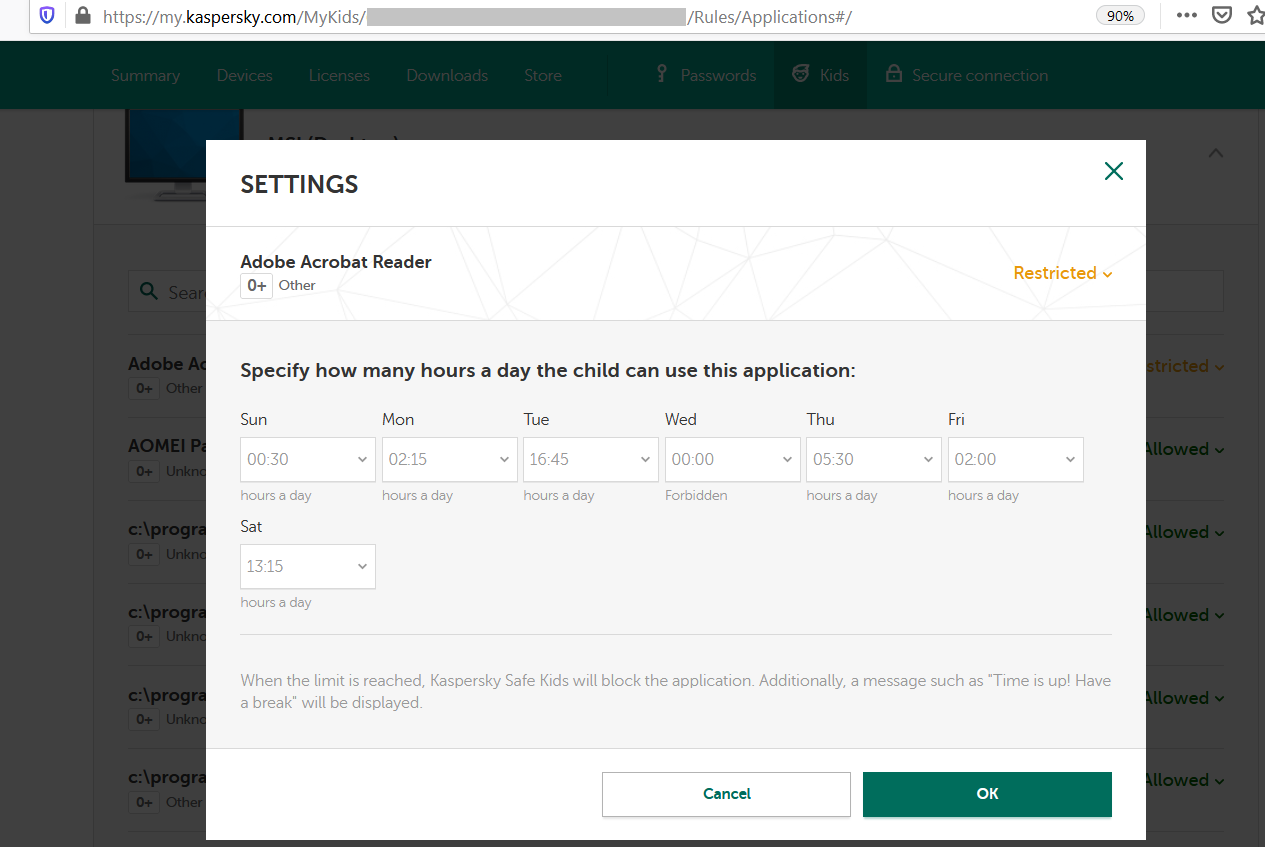Close the Settings dialog with the X
Screen dimensions: 1265x847
(x=1113, y=171)
